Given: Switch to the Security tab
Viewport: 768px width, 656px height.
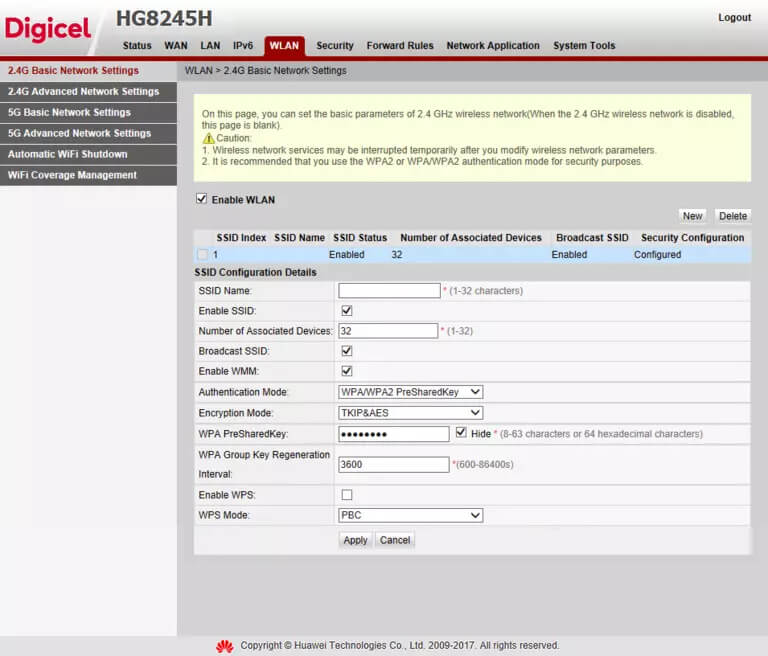Looking at the screenshot, I should pos(335,46).
